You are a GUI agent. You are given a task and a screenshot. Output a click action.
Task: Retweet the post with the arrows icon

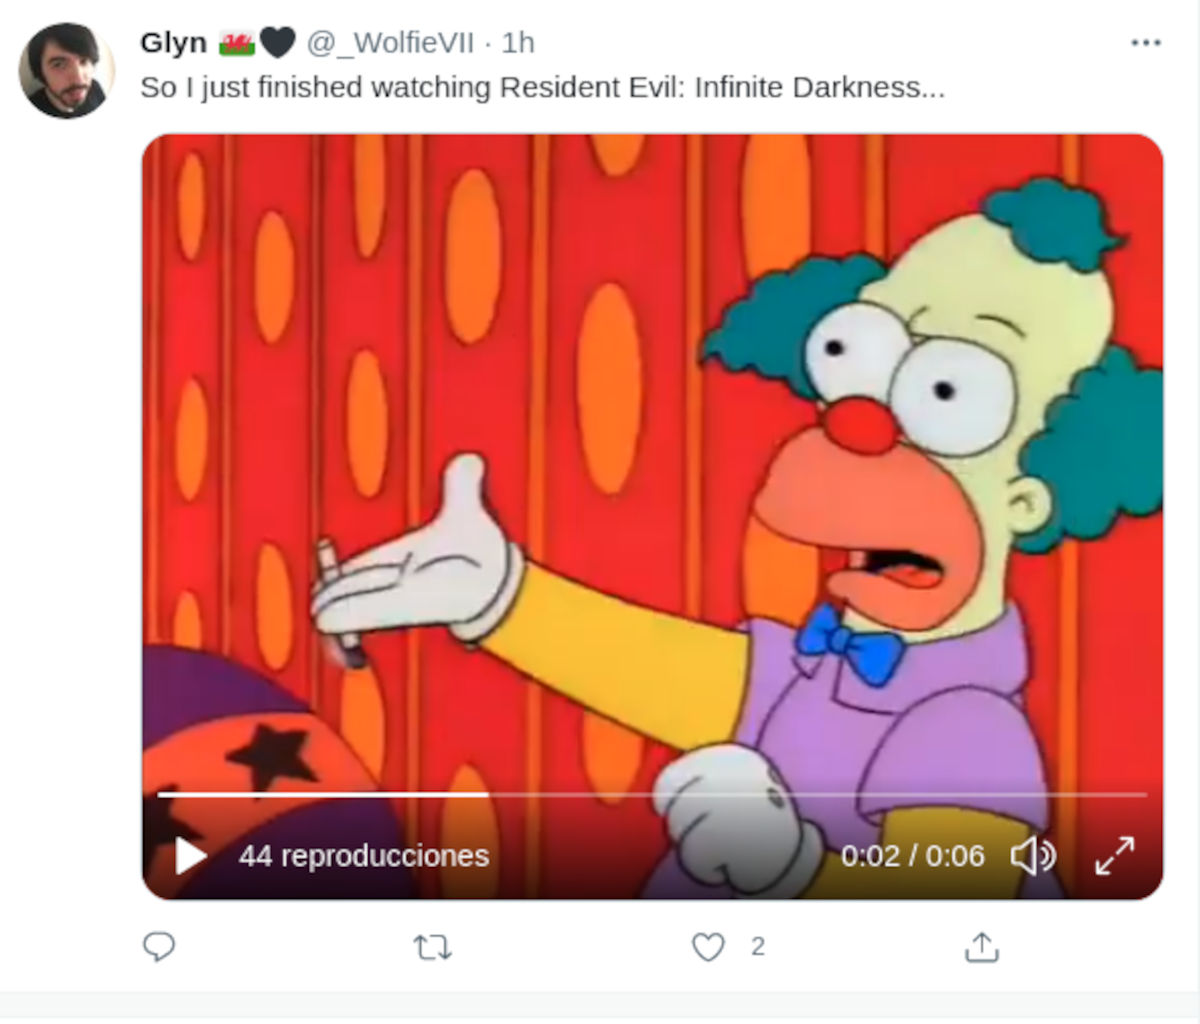click(x=432, y=946)
